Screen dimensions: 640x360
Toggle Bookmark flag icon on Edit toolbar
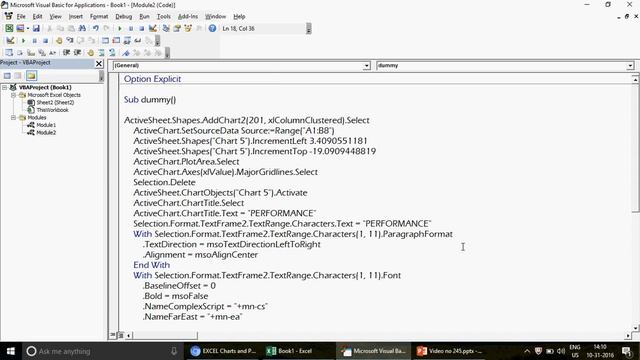point(126,53)
